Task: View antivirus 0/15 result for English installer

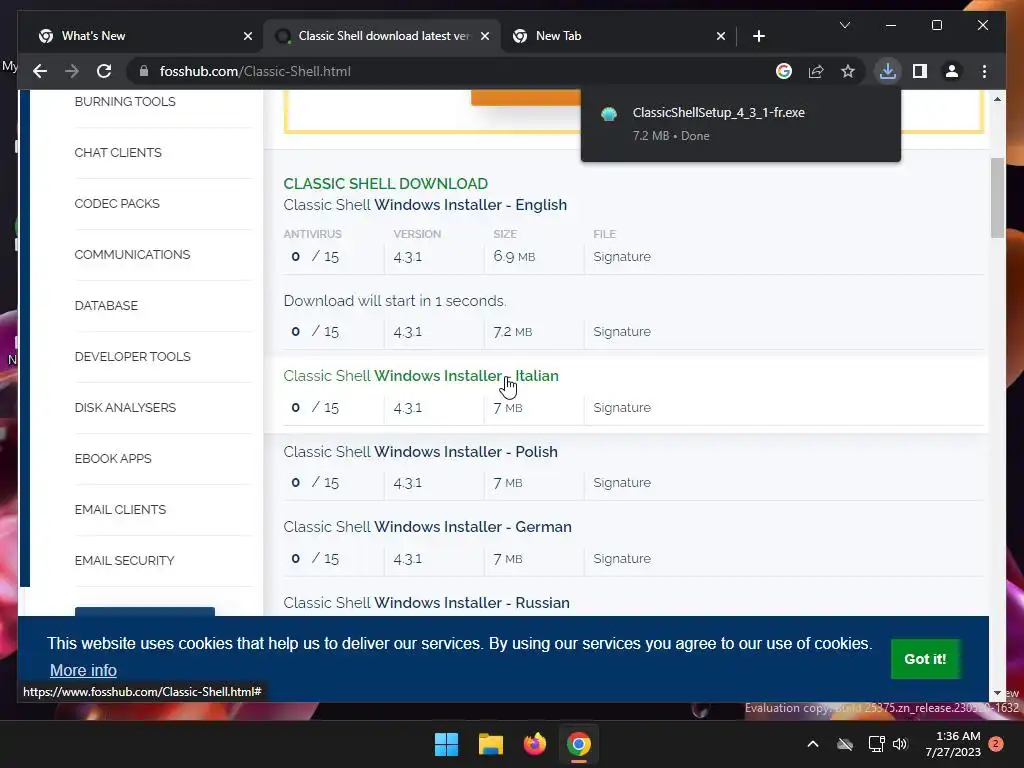Action: pyautogui.click(x=315, y=257)
